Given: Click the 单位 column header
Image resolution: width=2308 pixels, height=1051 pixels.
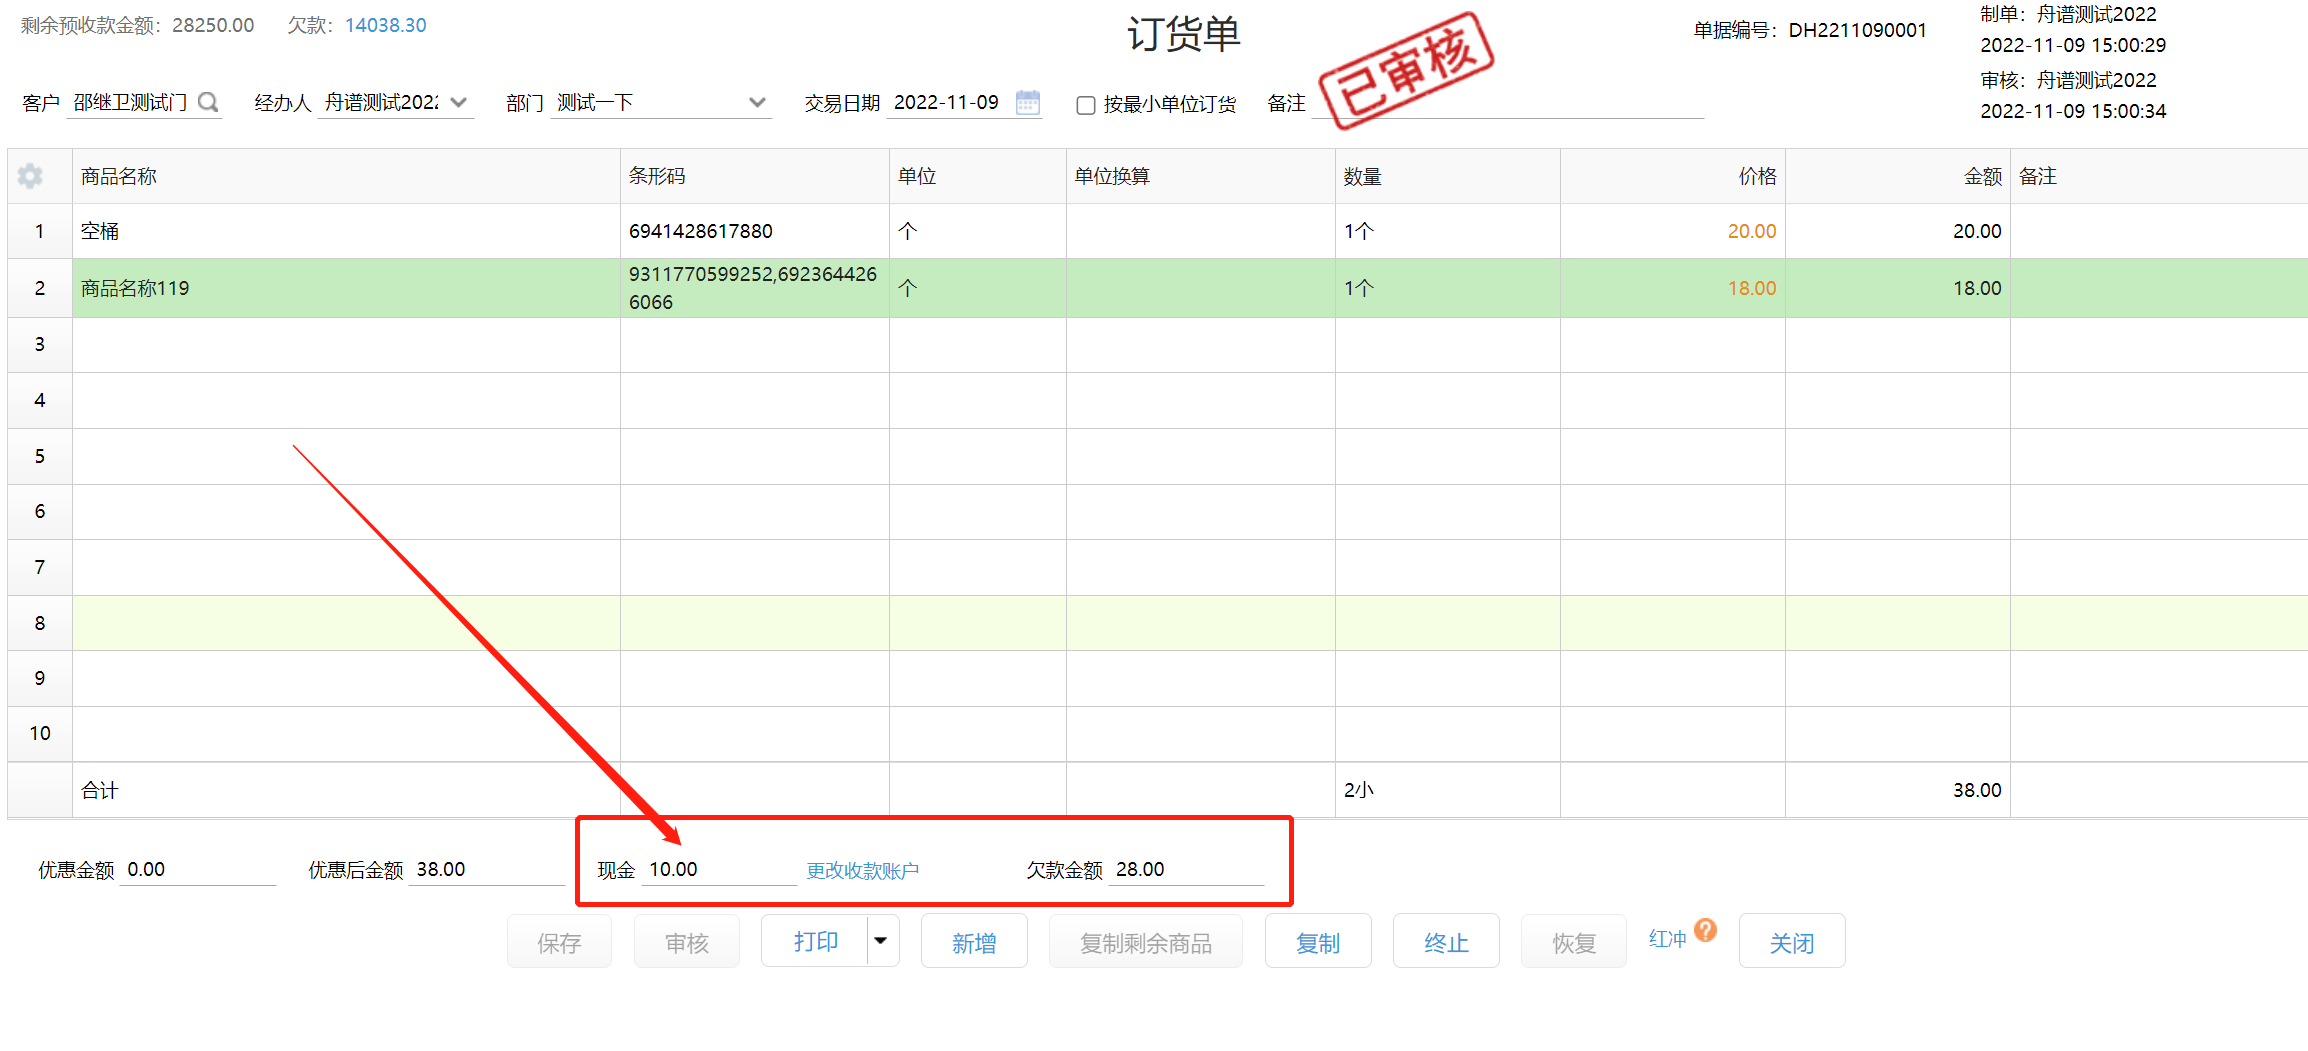Looking at the screenshot, I should (978, 176).
